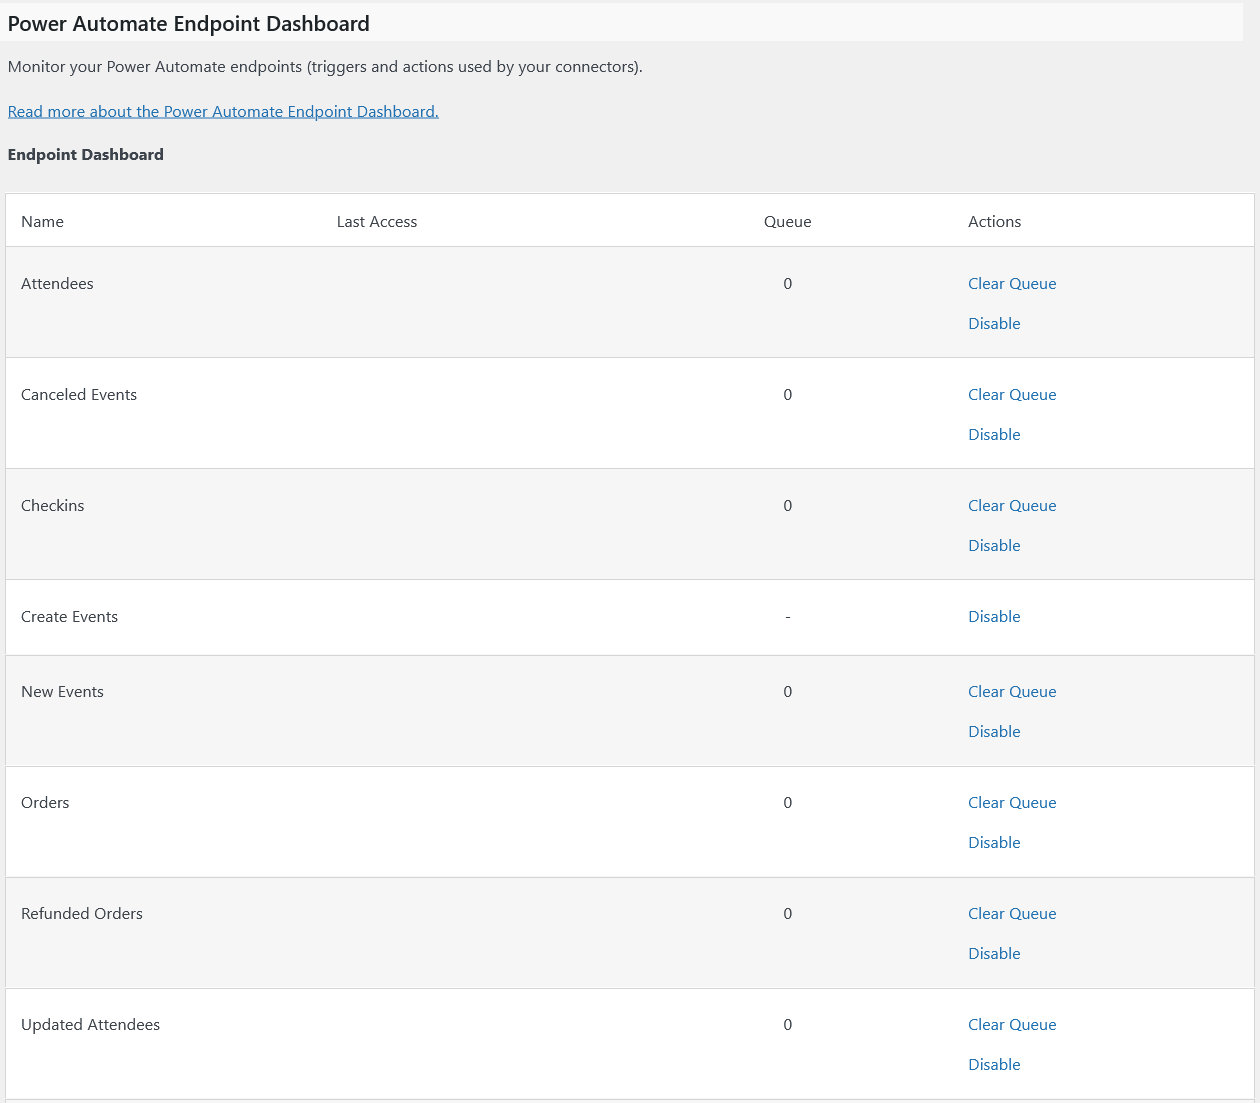Clear the Checkins endpoint queue
Viewport: 1260px width, 1103px height.
pos(1011,505)
